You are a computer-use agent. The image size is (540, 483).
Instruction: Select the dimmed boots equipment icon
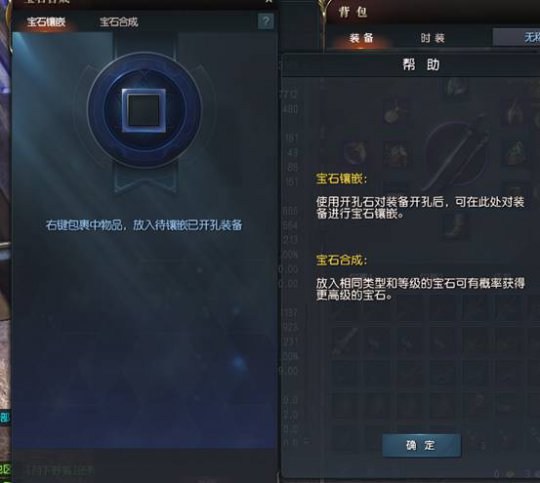point(455,227)
